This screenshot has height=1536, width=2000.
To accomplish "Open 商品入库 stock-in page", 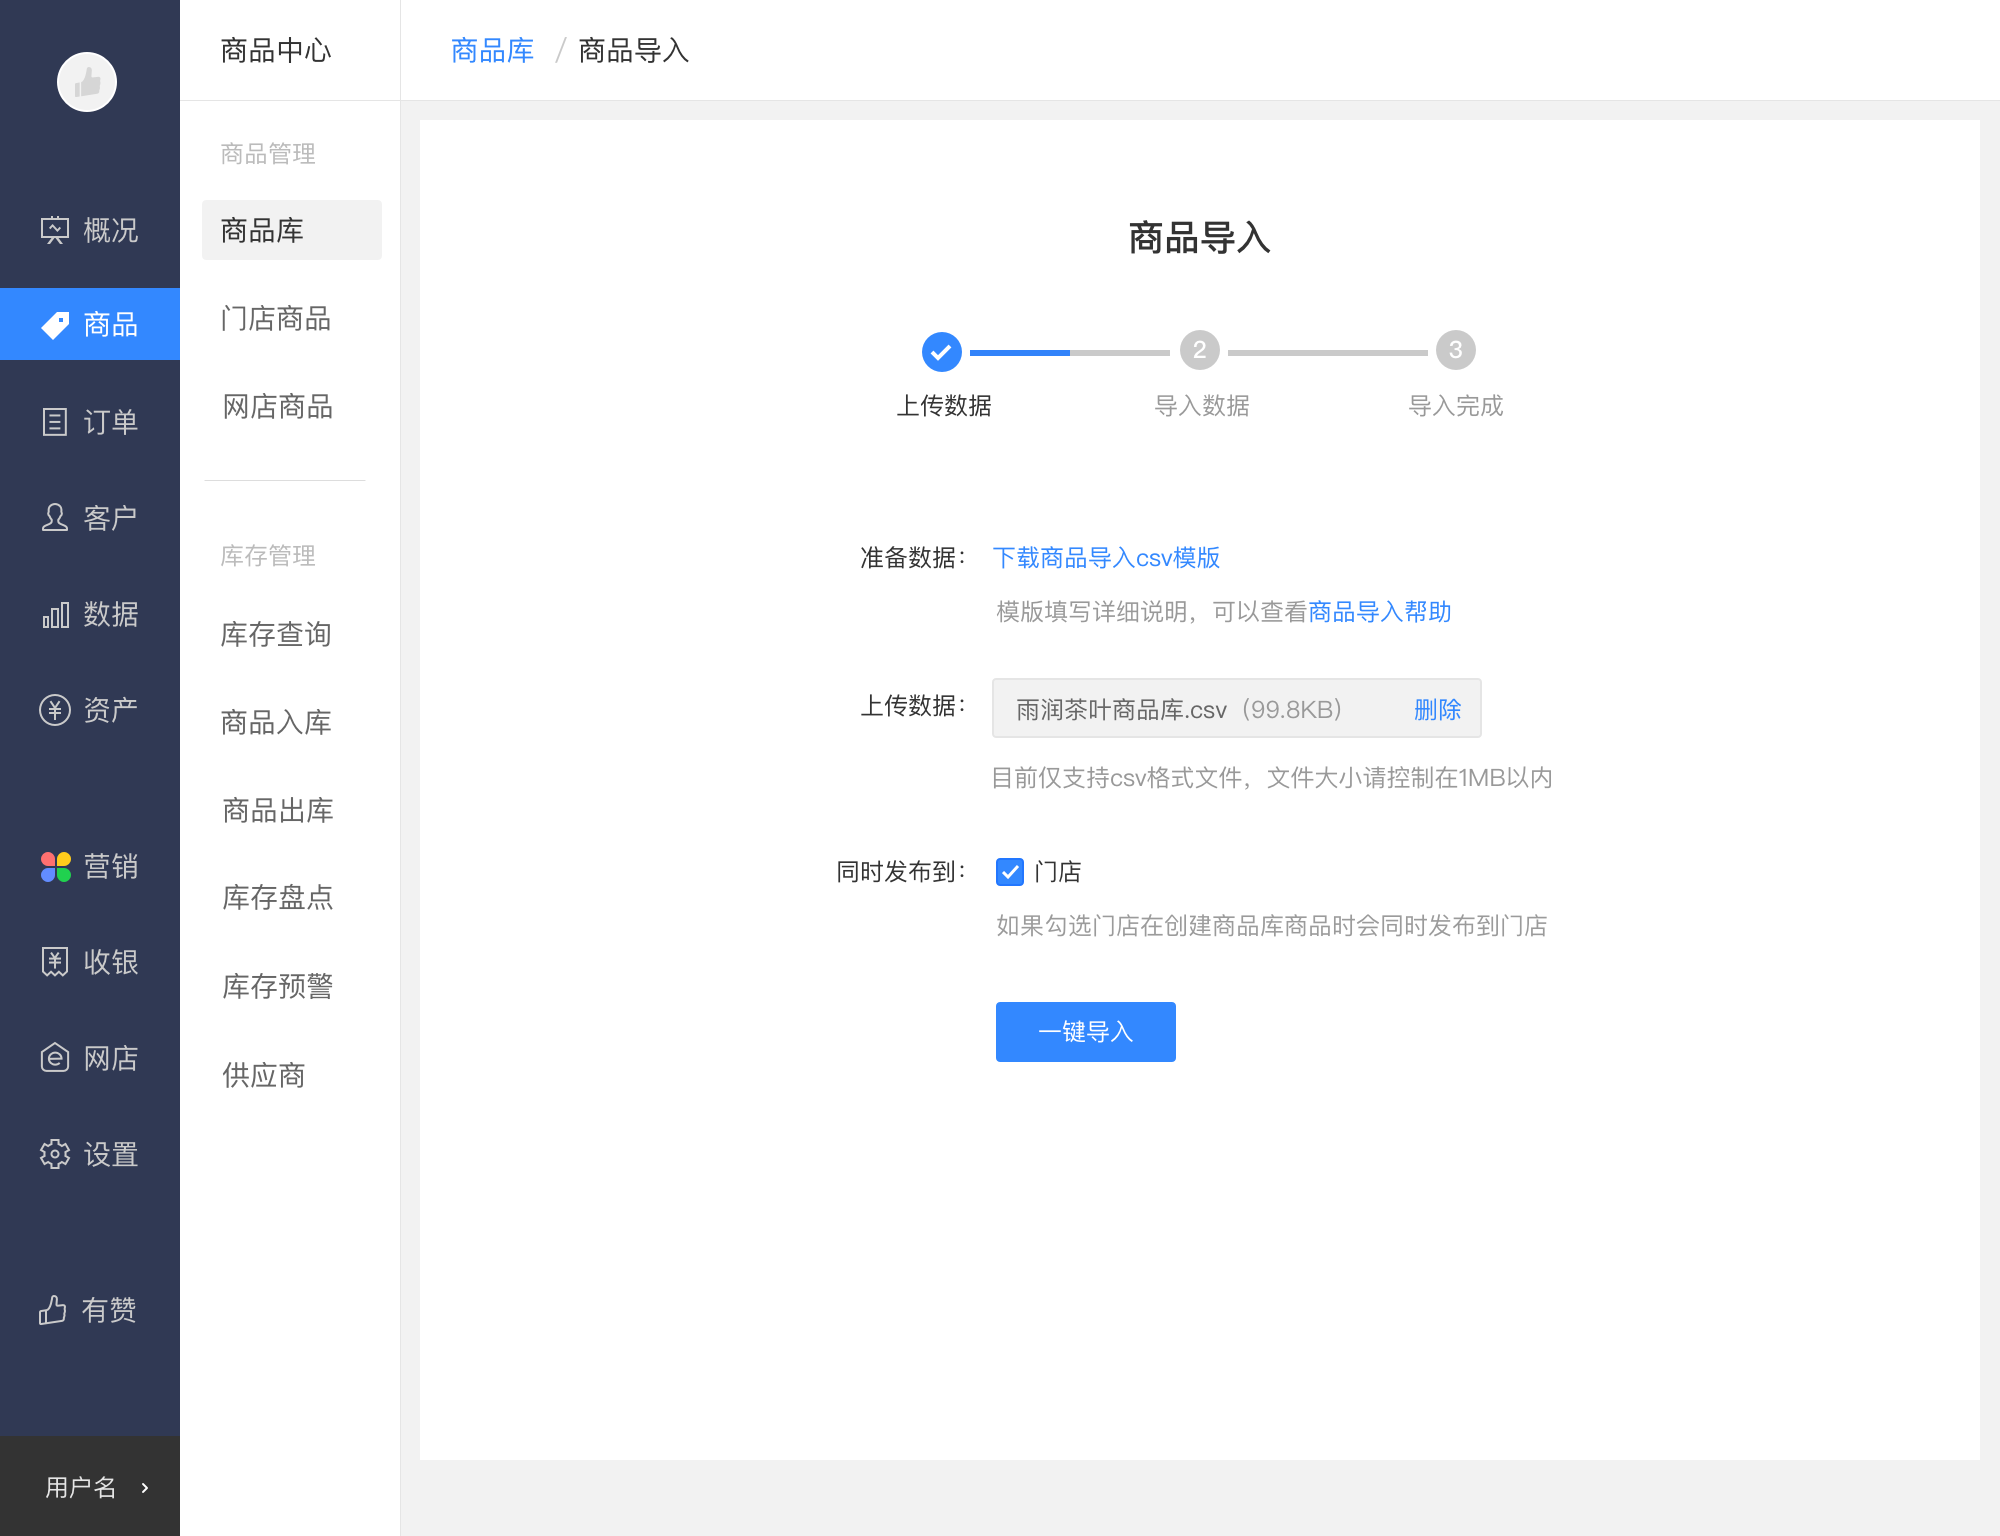I will click(275, 722).
